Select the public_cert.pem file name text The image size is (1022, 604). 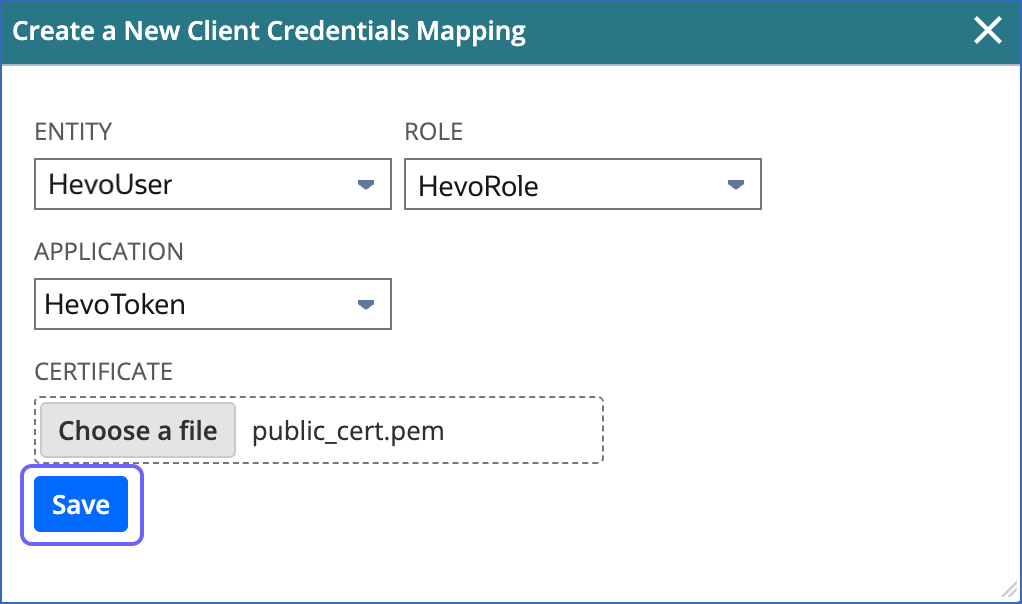tap(350, 430)
